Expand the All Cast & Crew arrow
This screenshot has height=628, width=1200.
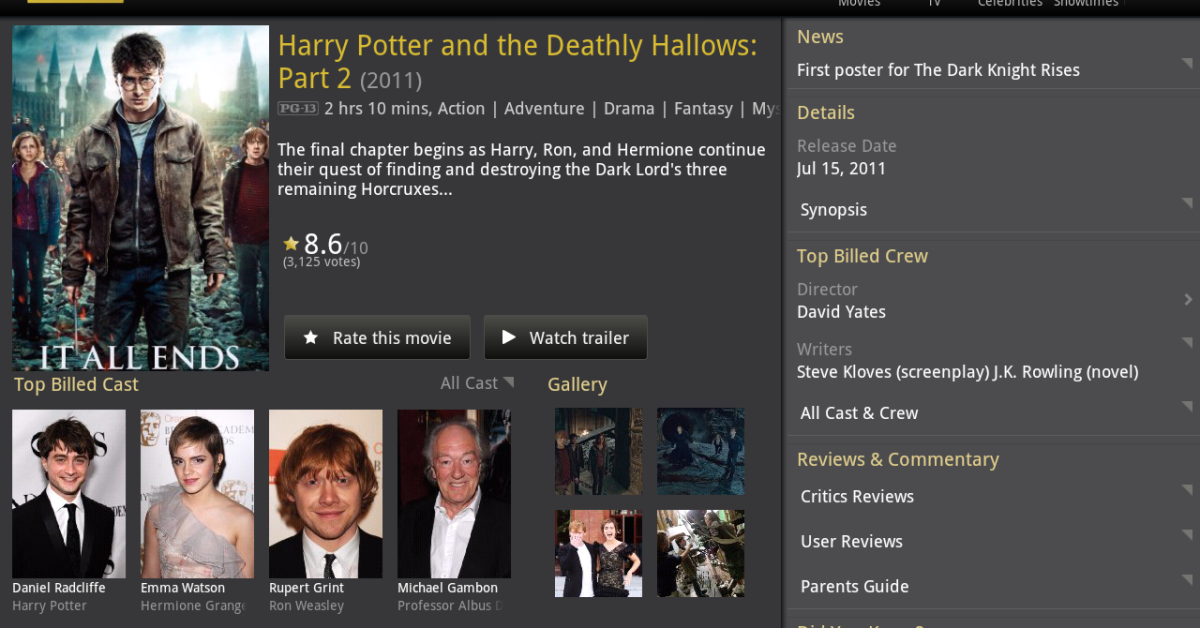1187,407
